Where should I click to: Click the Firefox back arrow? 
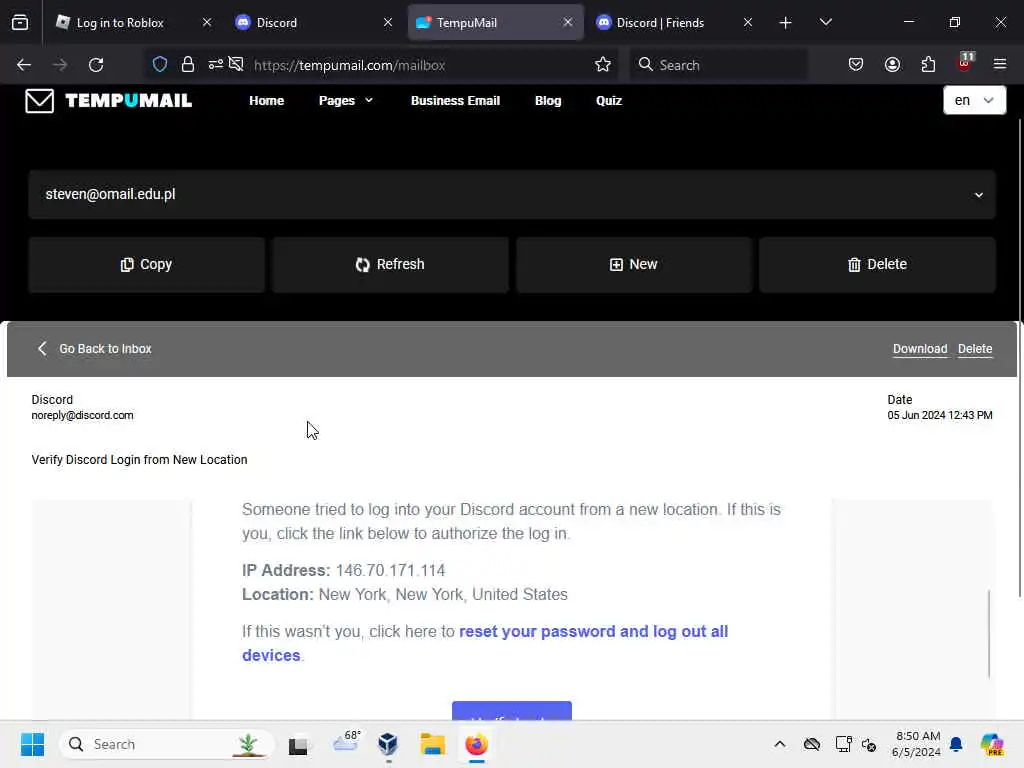[24, 65]
